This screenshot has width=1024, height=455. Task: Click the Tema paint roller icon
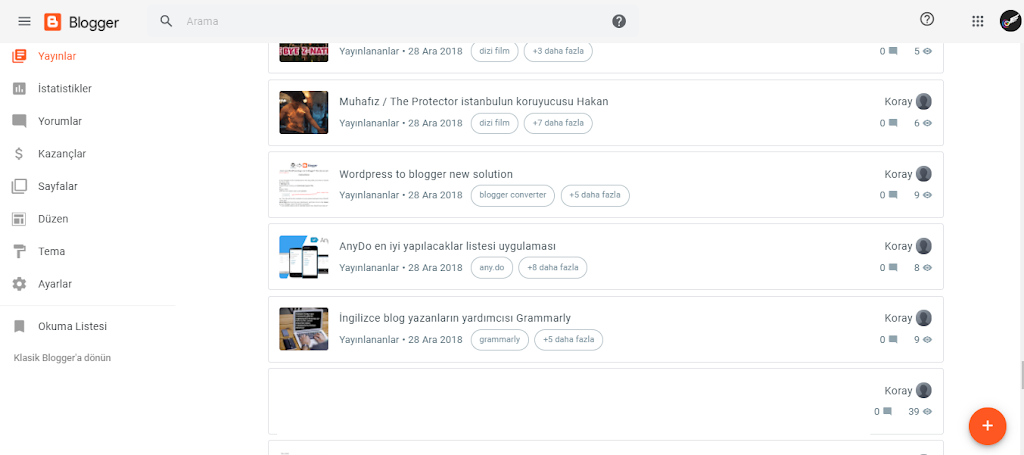pyautogui.click(x=20, y=251)
